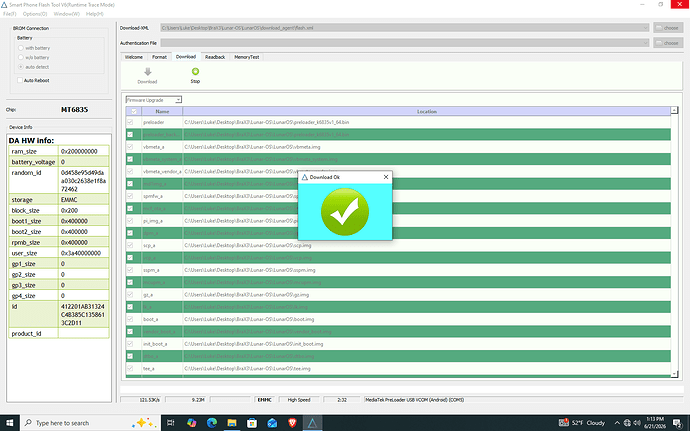Click the init_boot_a partition name
Screen dimensions: 690x431
[x=155, y=344]
